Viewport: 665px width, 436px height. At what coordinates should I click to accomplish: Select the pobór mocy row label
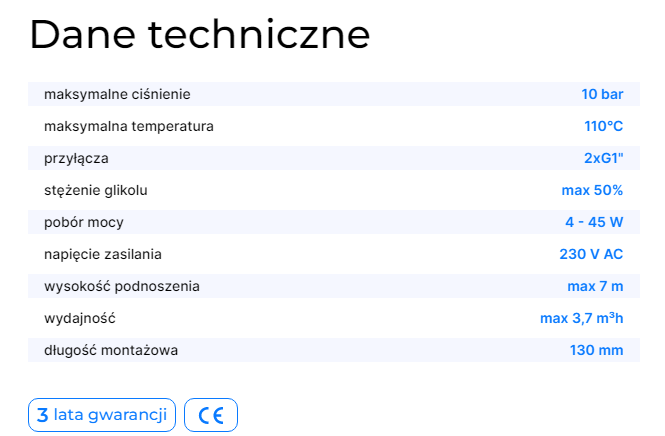coord(84,222)
